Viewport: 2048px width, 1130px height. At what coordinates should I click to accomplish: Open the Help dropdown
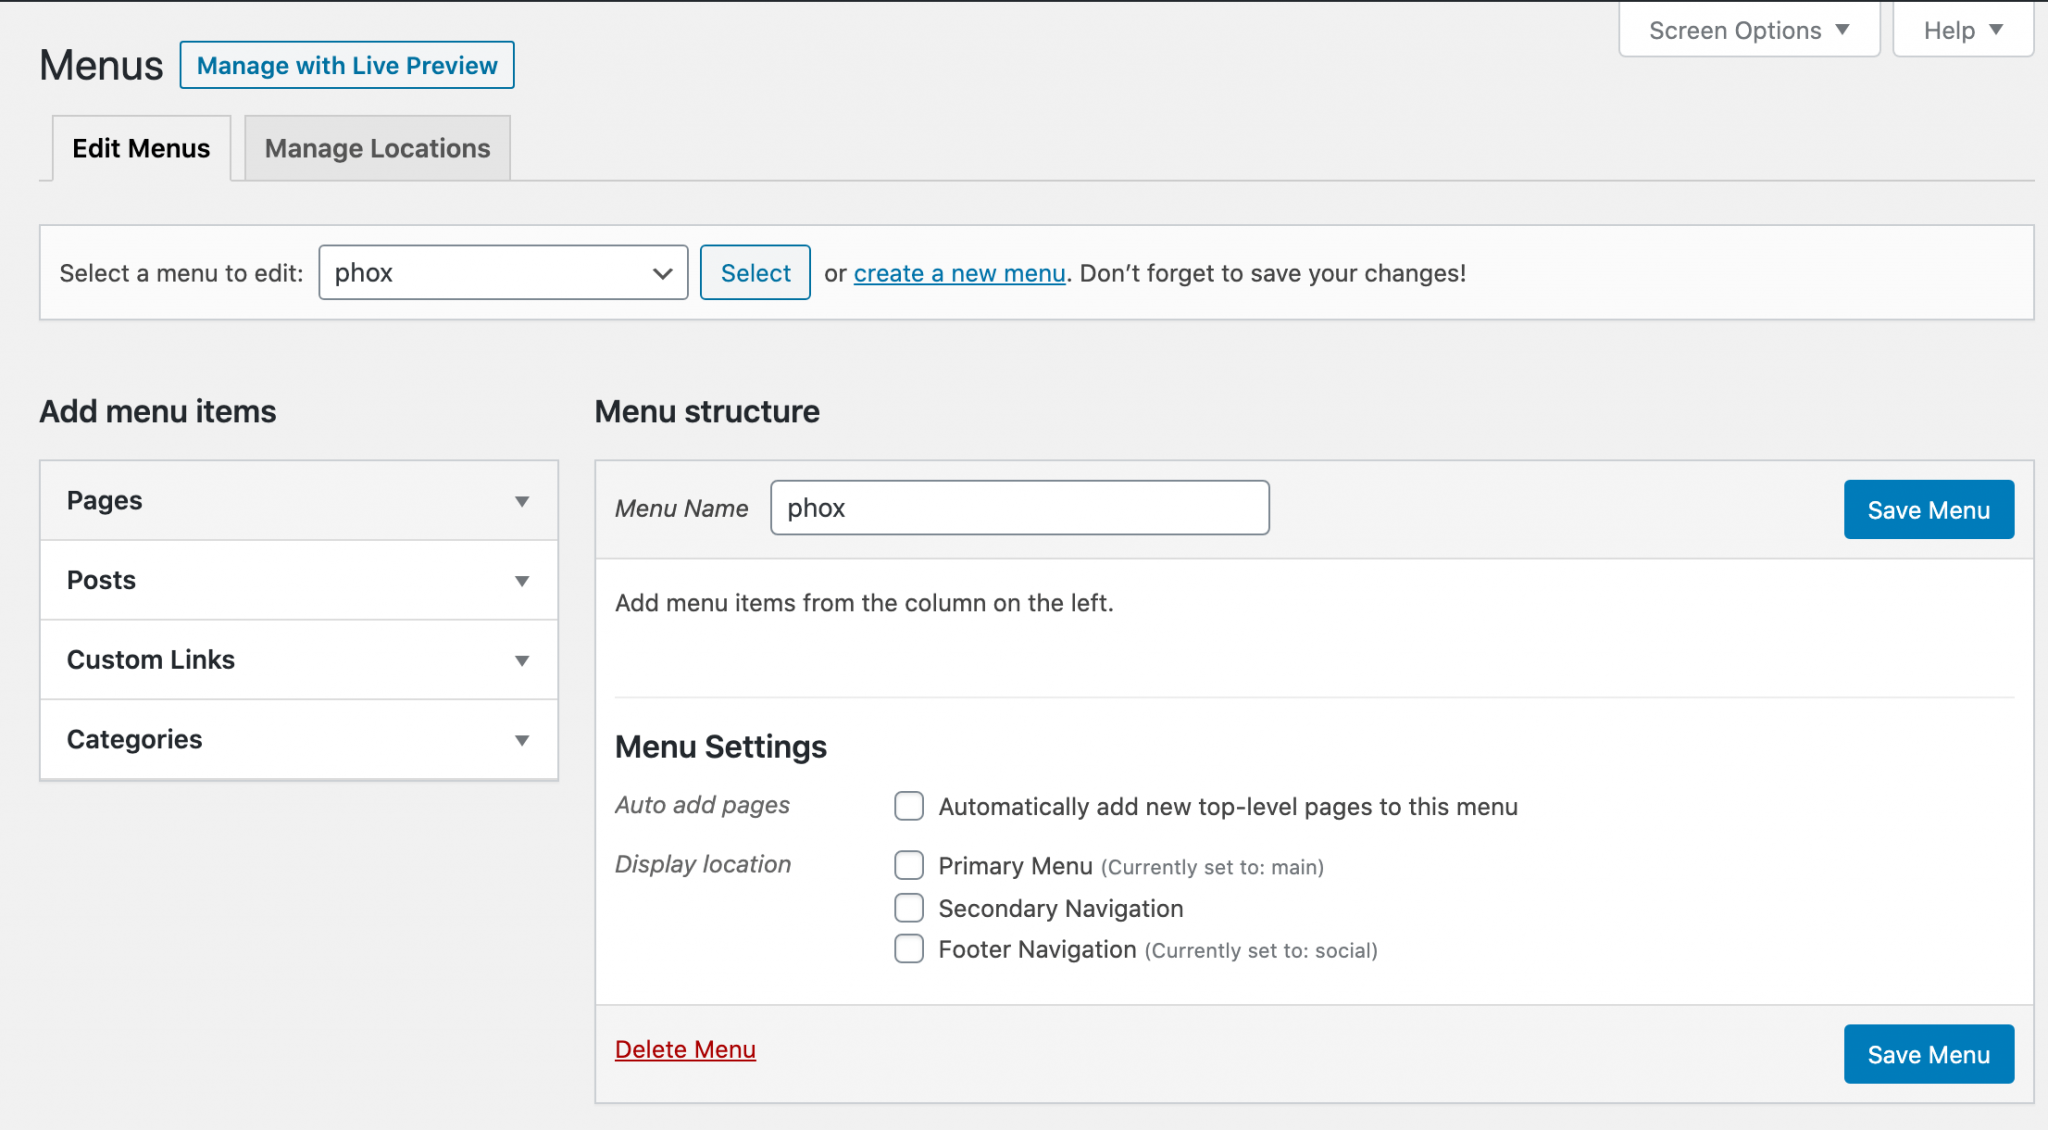coord(1961,30)
